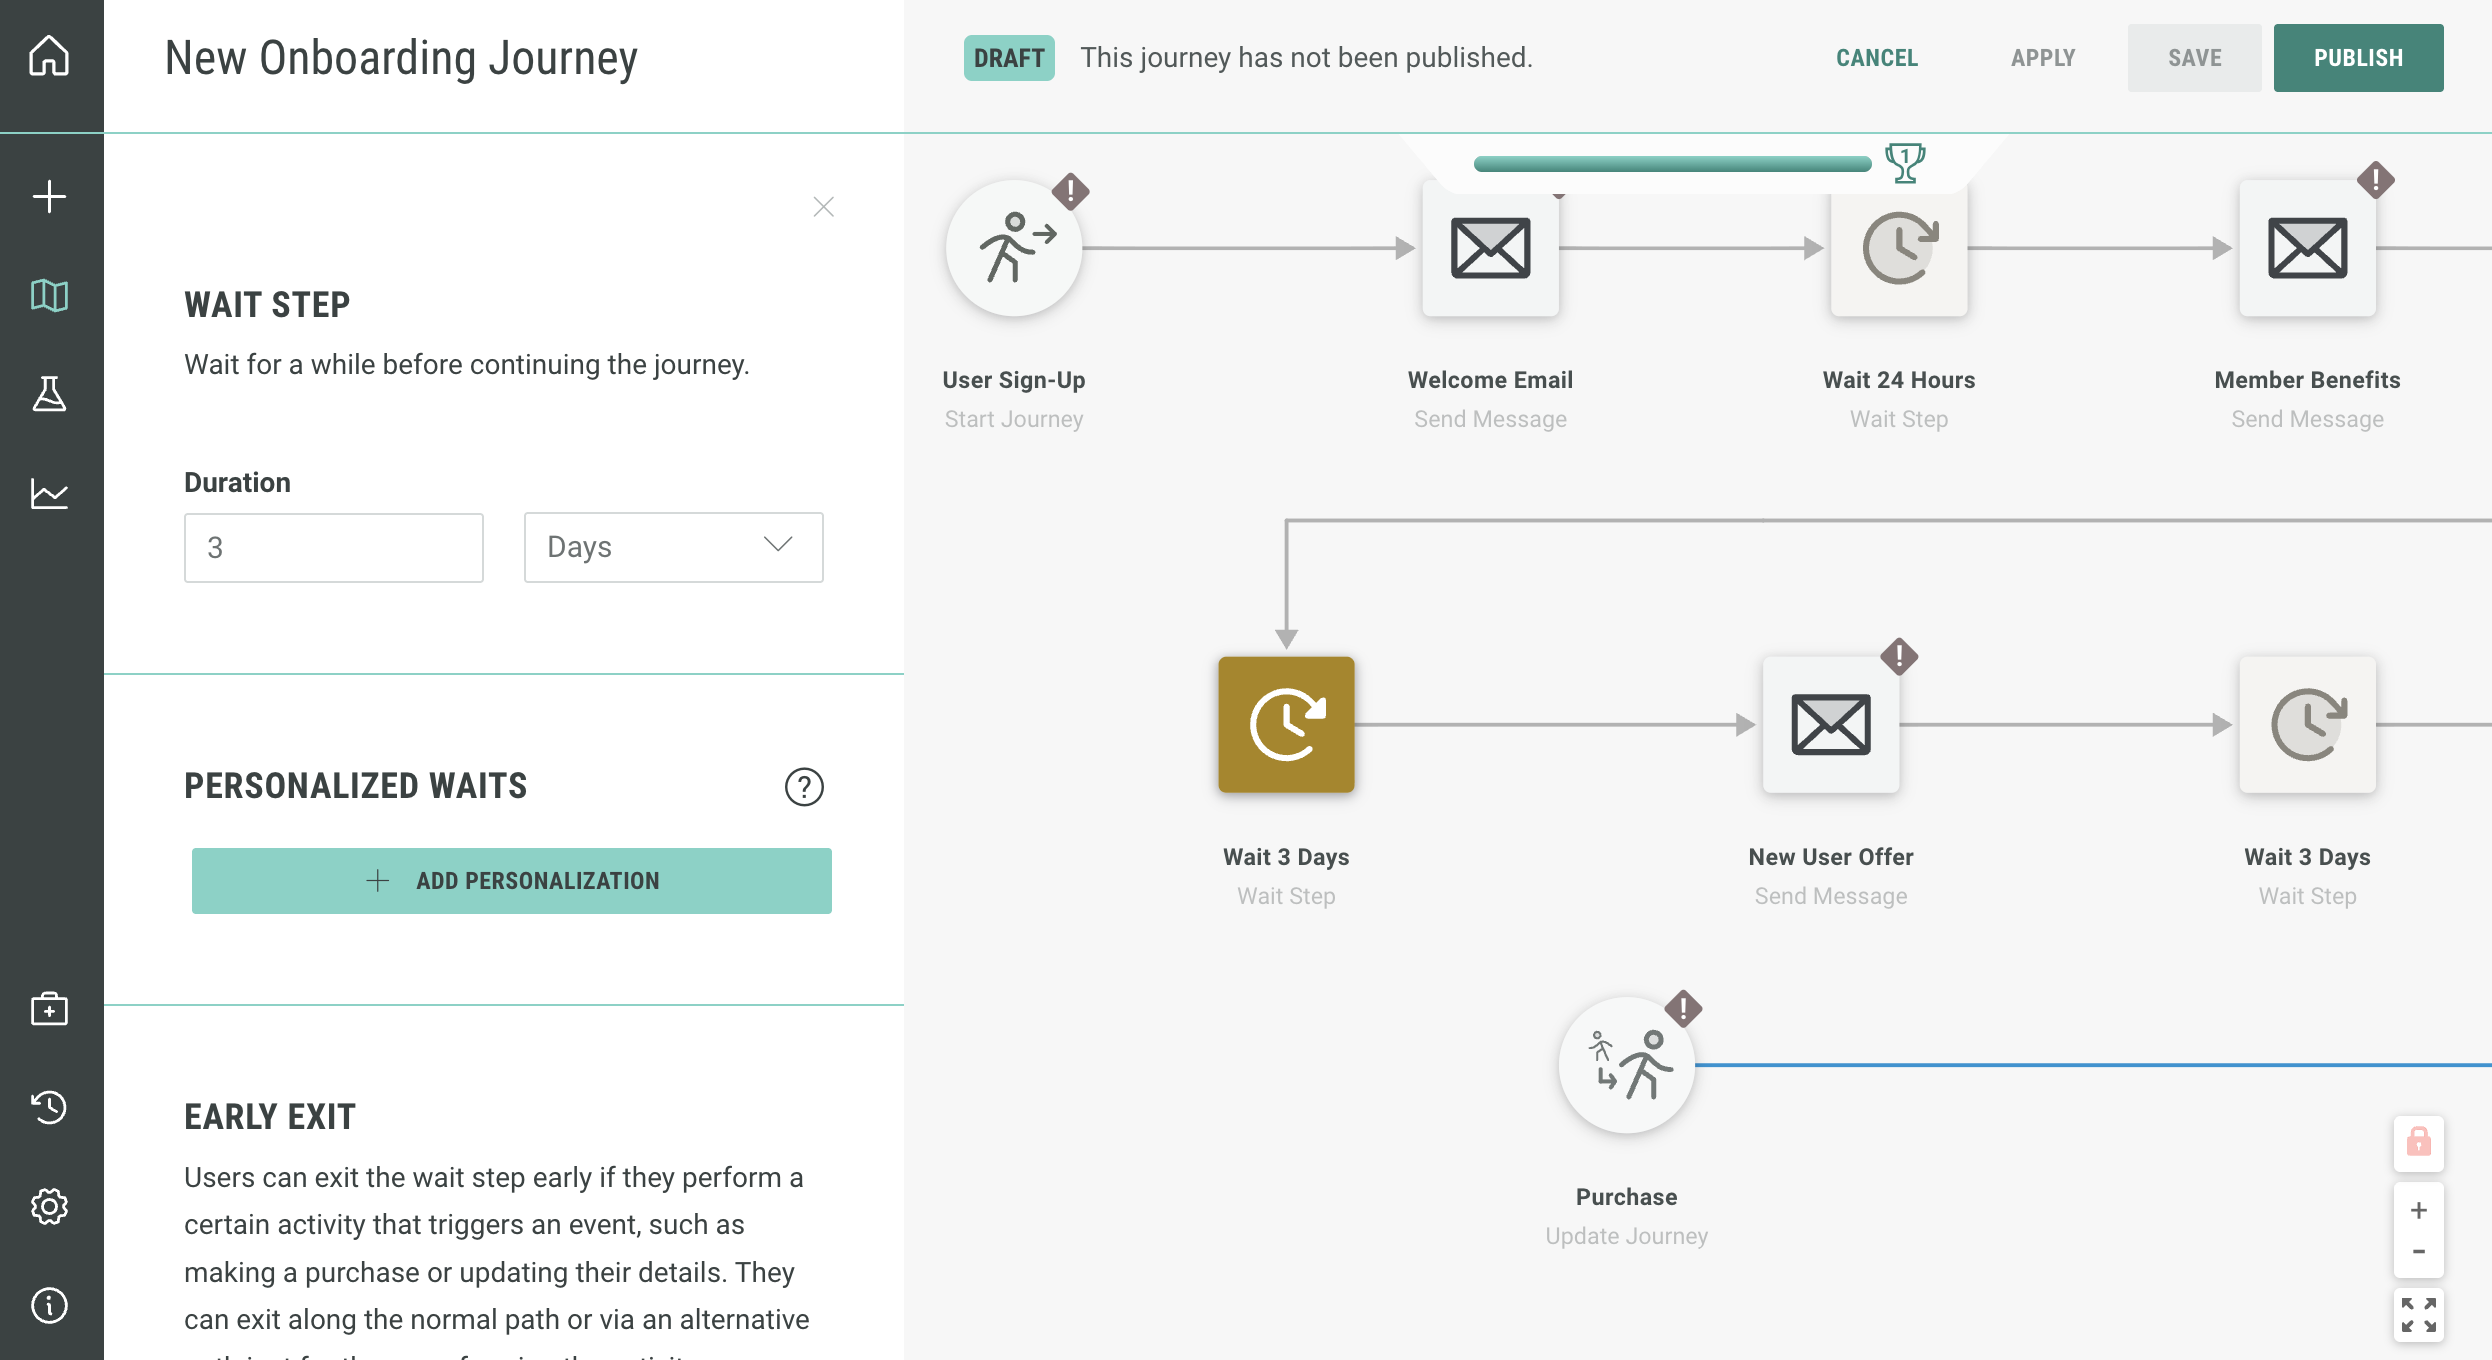Click the duration number input field
This screenshot has width=2492, height=1360.
[333, 547]
